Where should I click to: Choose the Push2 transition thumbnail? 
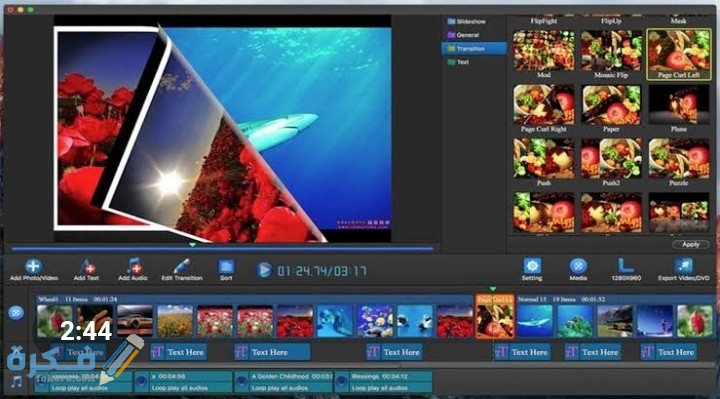click(611, 158)
